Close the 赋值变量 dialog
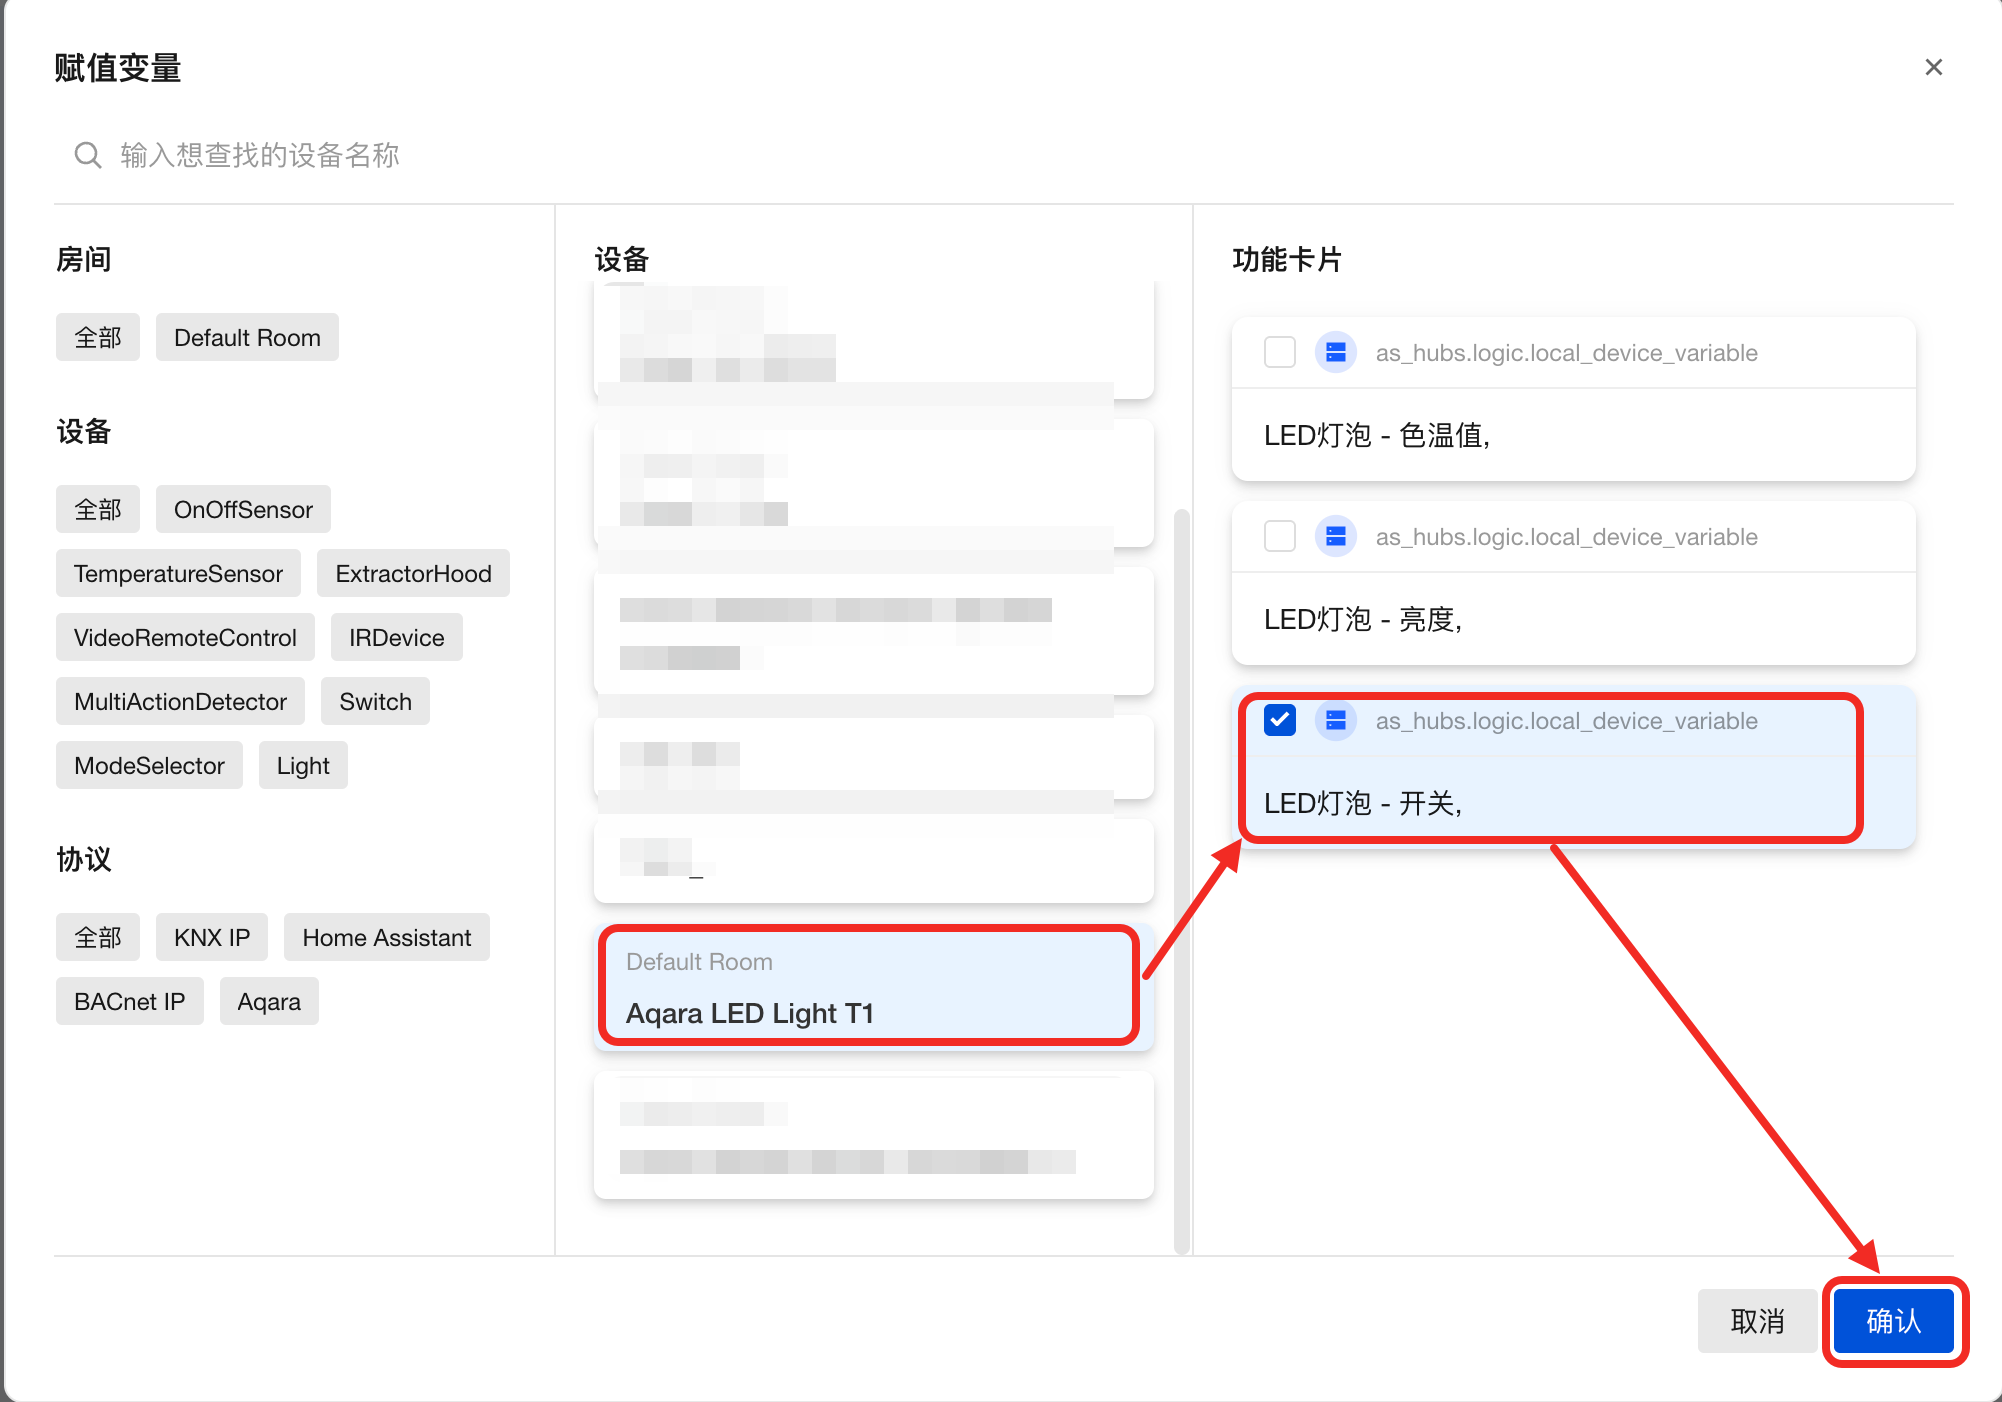The width and height of the screenshot is (2002, 1402). coord(1933,67)
